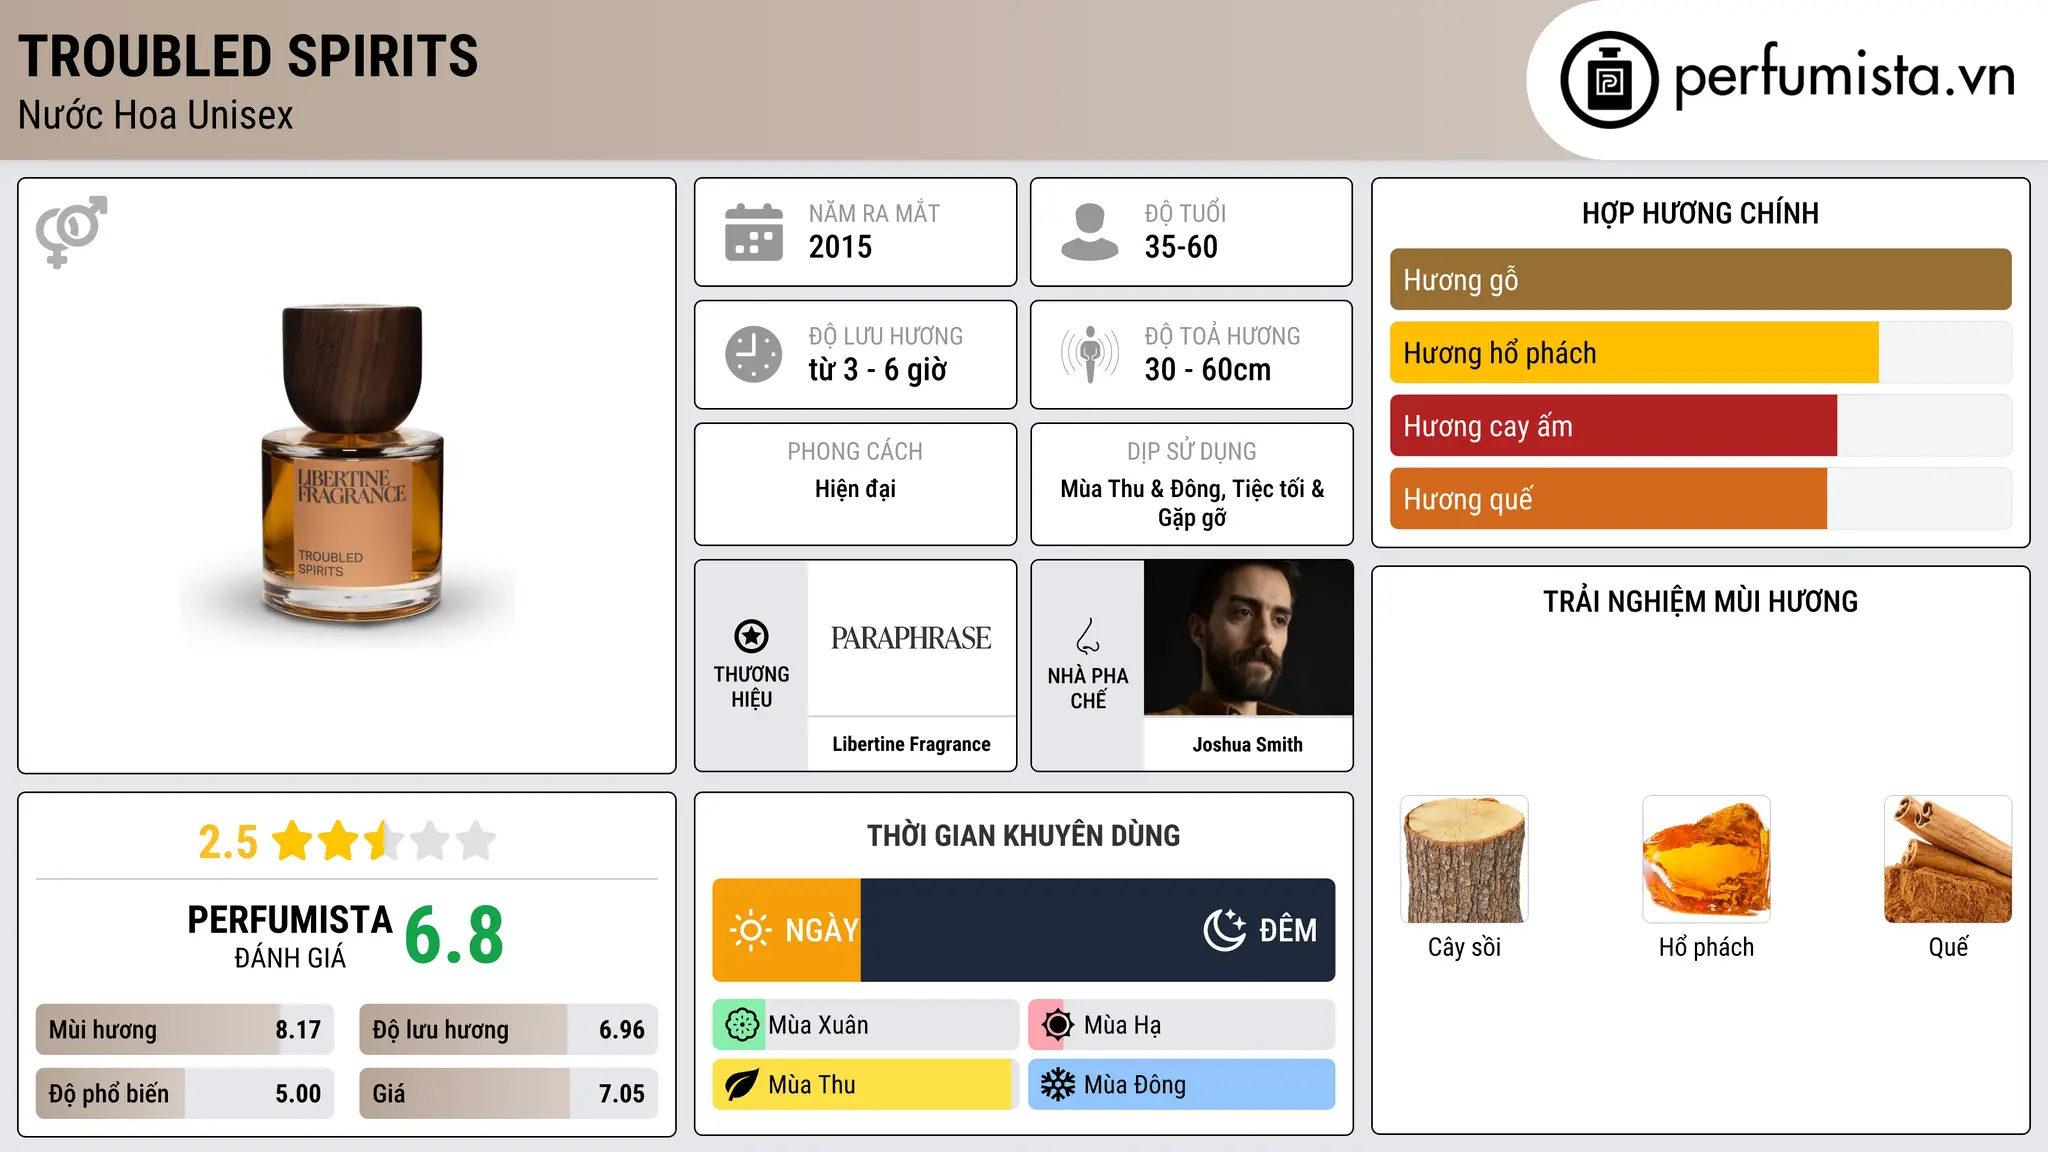The image size is (2048, 1152).
Task: Open the Joshua Smith perfumer link
Action: coord(1248,744)
